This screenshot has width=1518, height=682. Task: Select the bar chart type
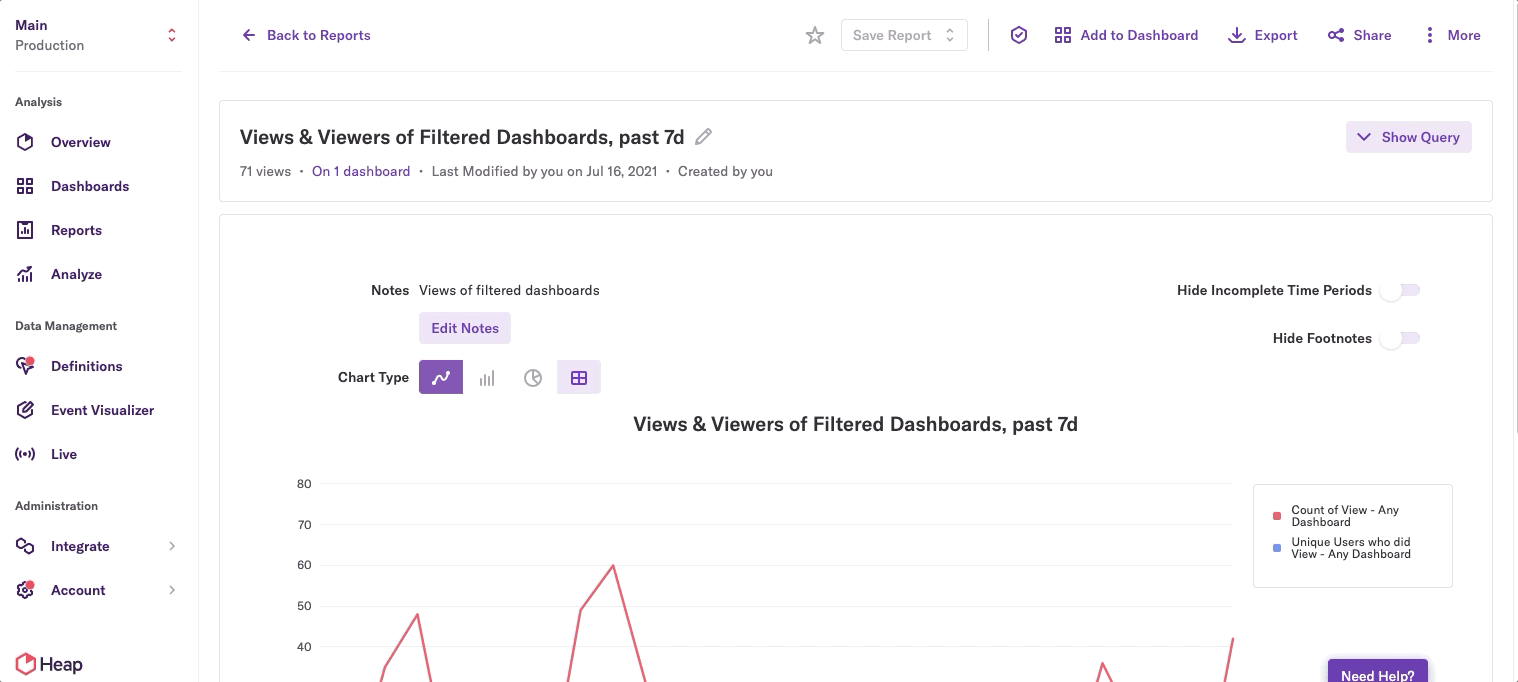(x=487, y=377)
